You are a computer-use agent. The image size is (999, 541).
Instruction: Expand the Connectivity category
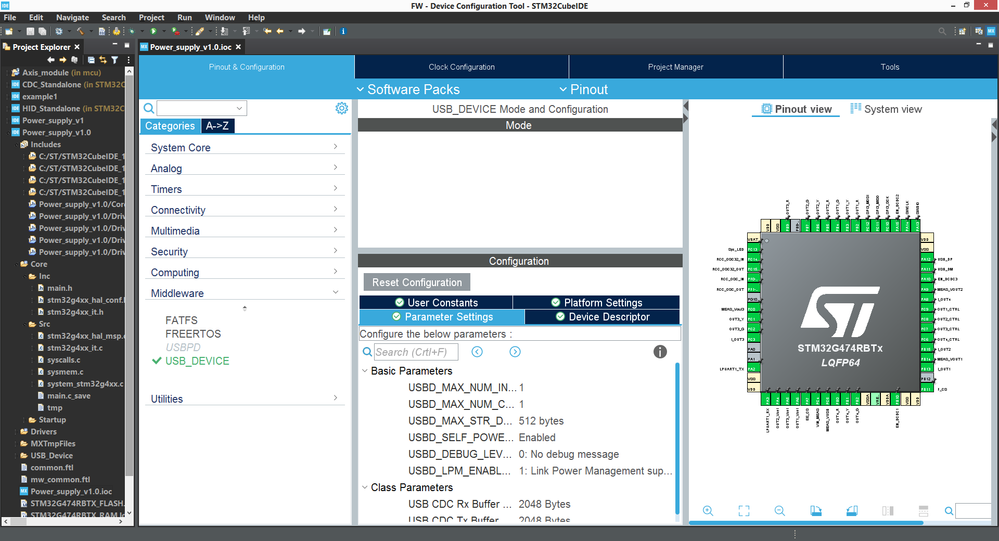pyautogui.click(x=245, y=210)
